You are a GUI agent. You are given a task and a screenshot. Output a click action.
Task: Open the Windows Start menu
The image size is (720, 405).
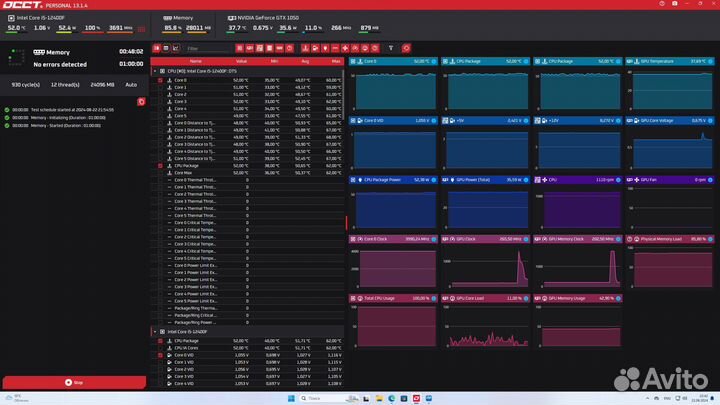click(x=291, y=398)
